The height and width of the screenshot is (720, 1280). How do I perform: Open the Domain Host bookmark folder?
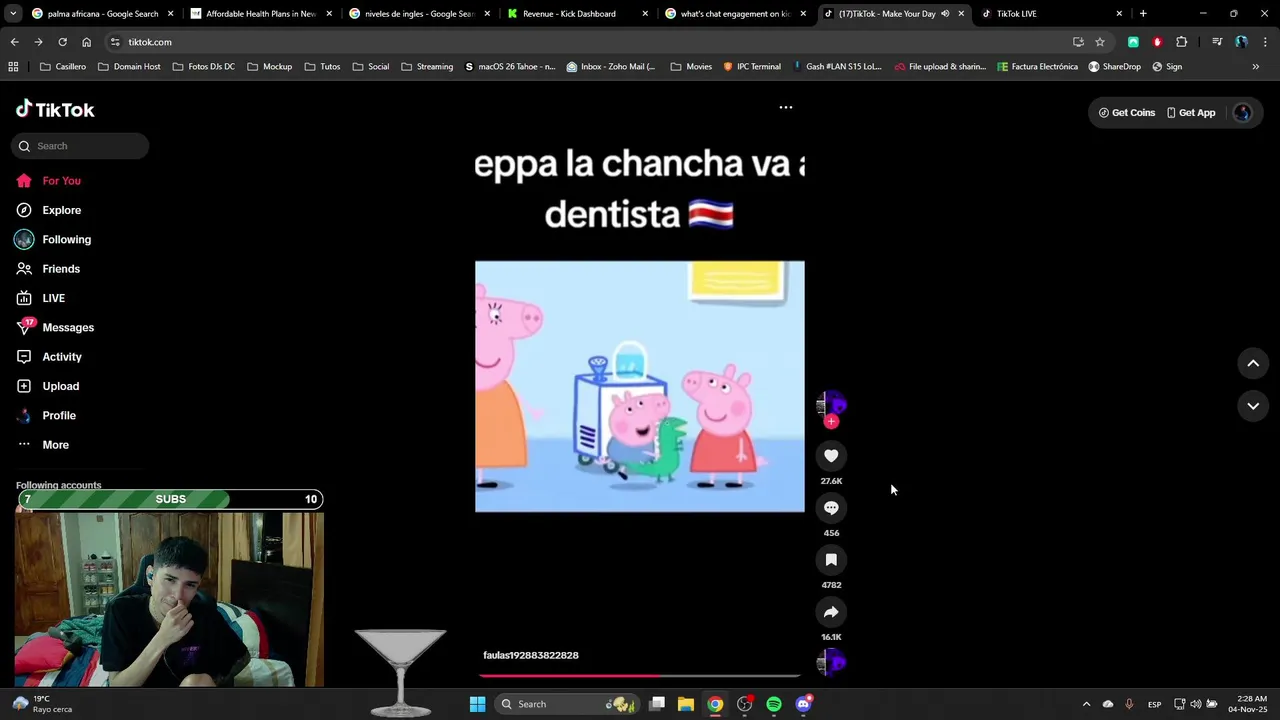(x=130, y=67)
